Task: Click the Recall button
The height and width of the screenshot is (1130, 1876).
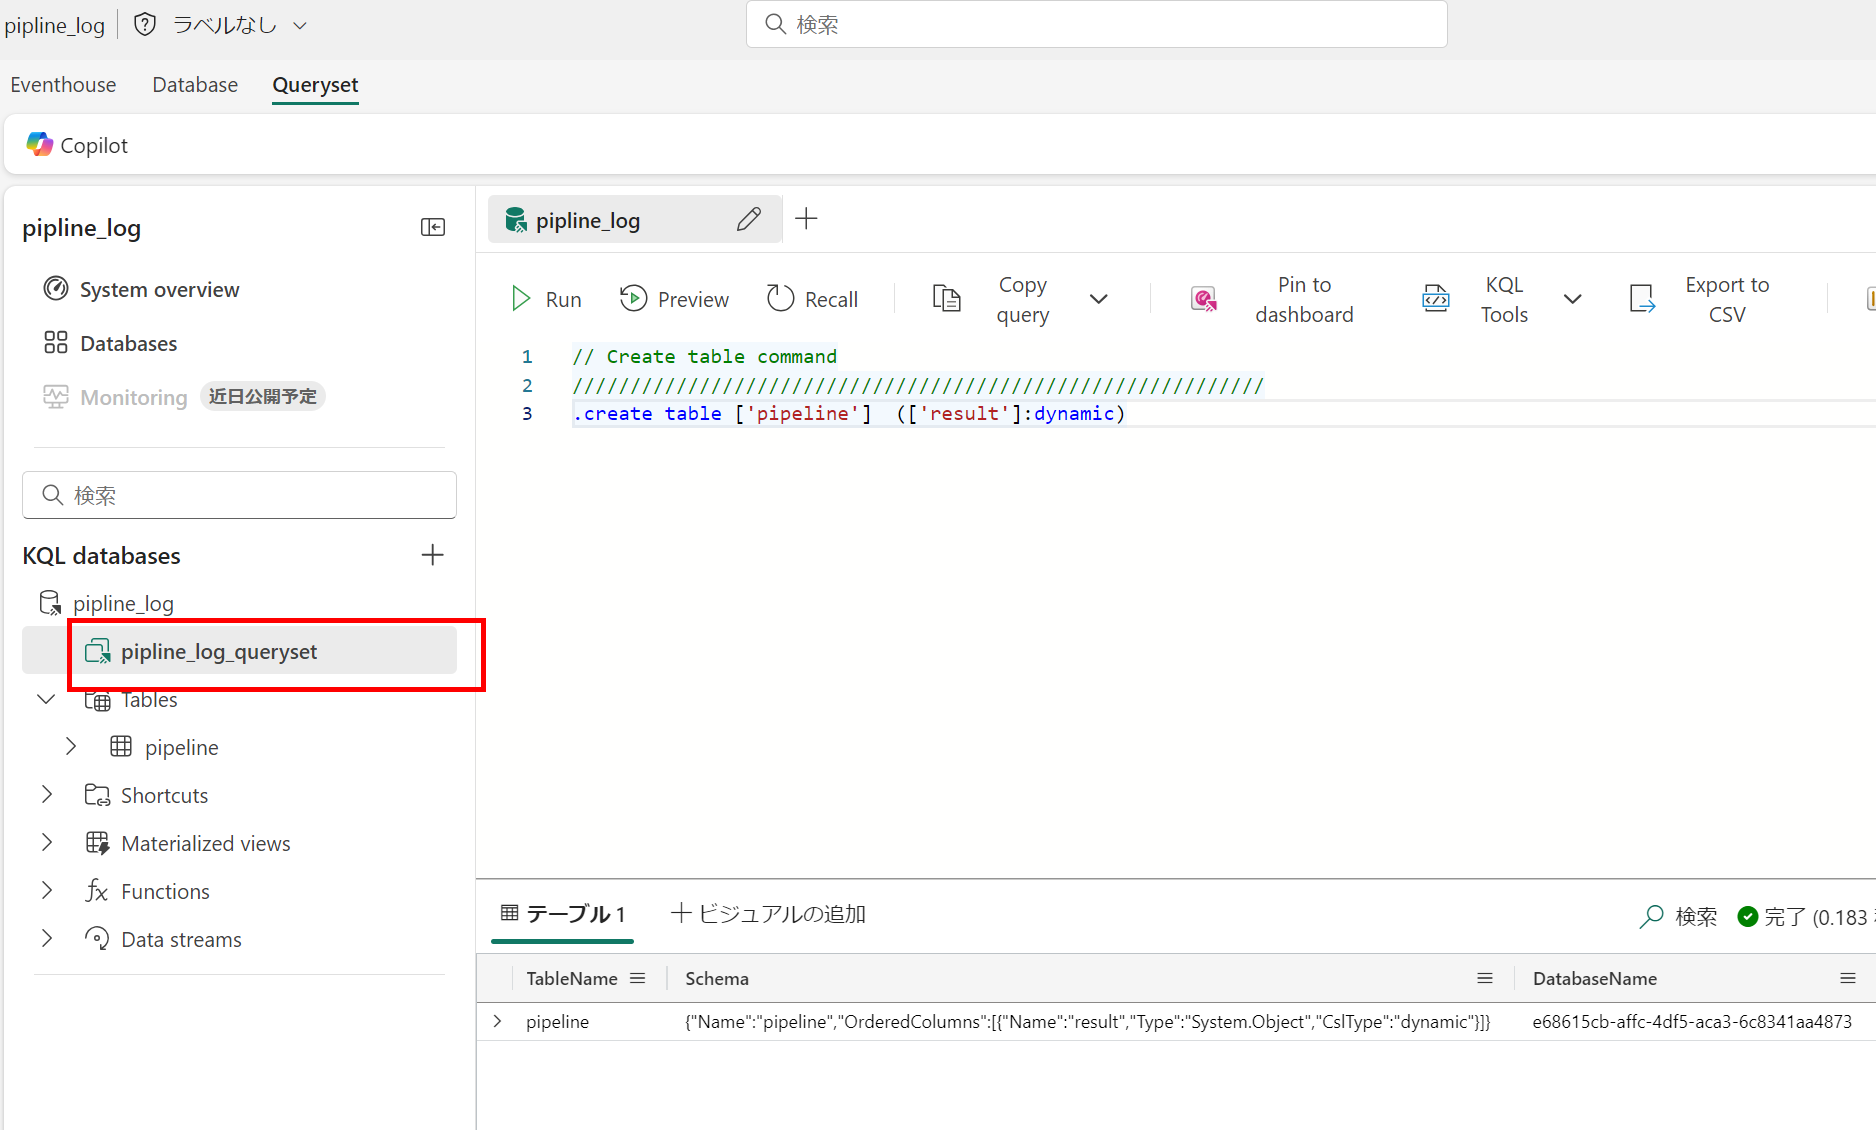Action: pyautogui.click(x=812, y=299)
